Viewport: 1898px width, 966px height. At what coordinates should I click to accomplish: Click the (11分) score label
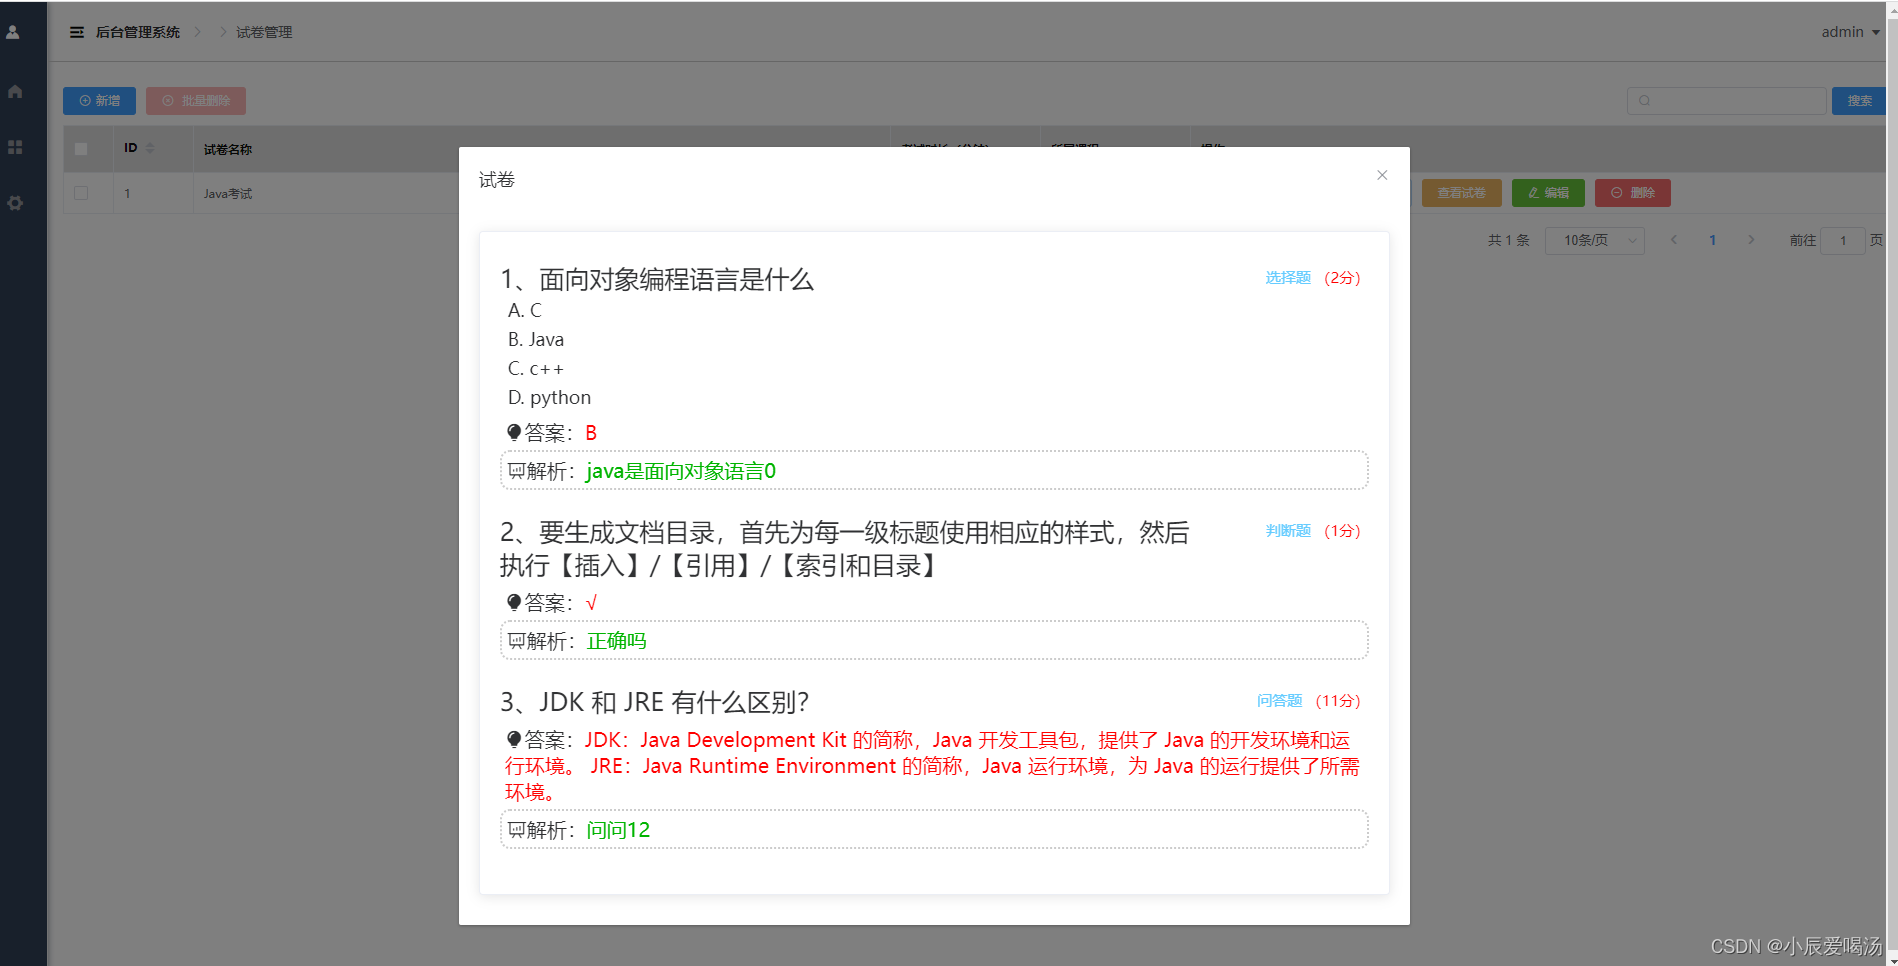[1338, 701]
